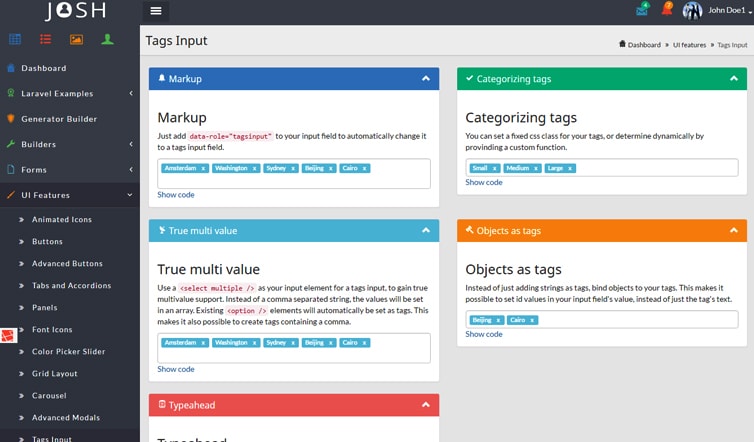The width and height of the screenshot is (754, 442).
Task: Click the hamburger menu toggle button
Action: point(155,11)
